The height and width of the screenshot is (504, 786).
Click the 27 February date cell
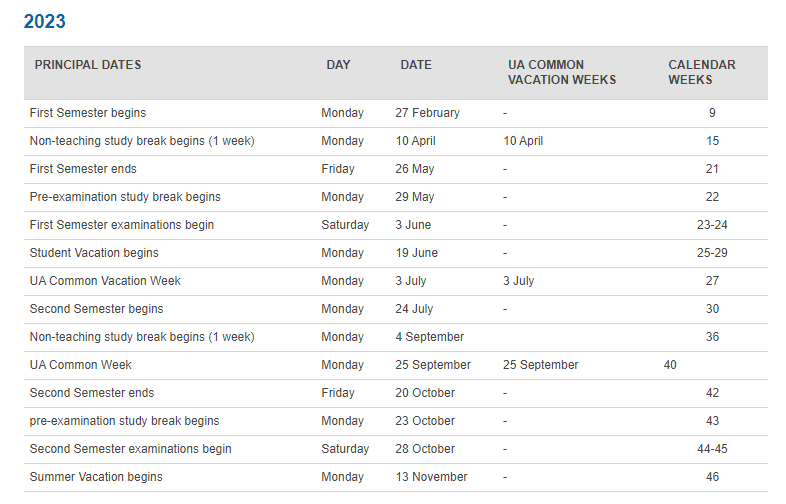(427, 113)
